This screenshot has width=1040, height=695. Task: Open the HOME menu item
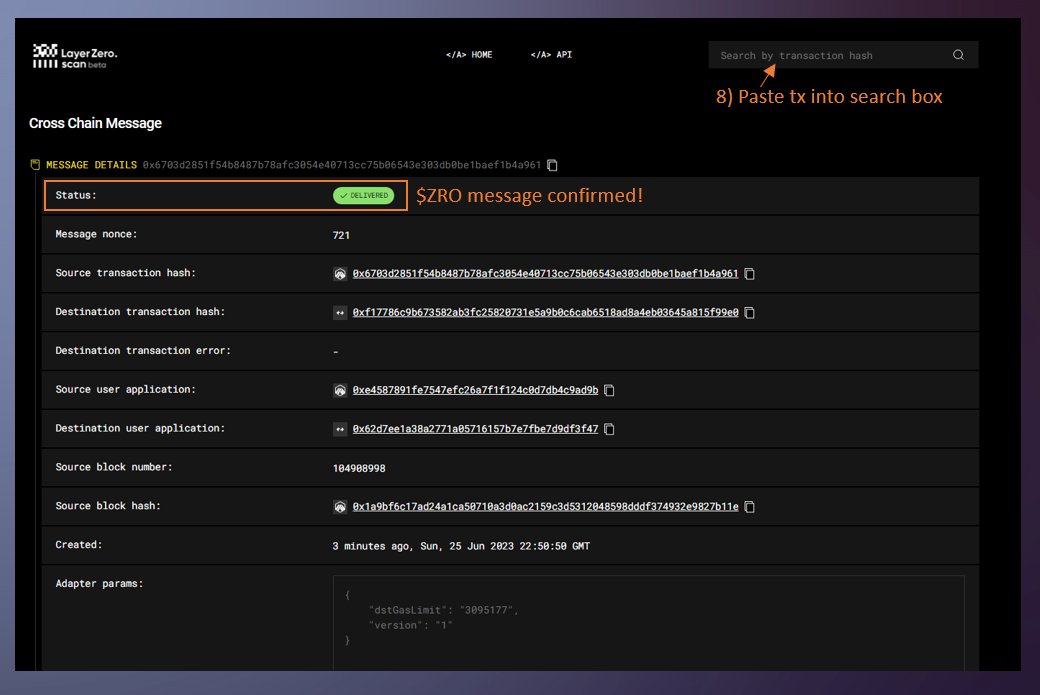click(x=470, y=55)
